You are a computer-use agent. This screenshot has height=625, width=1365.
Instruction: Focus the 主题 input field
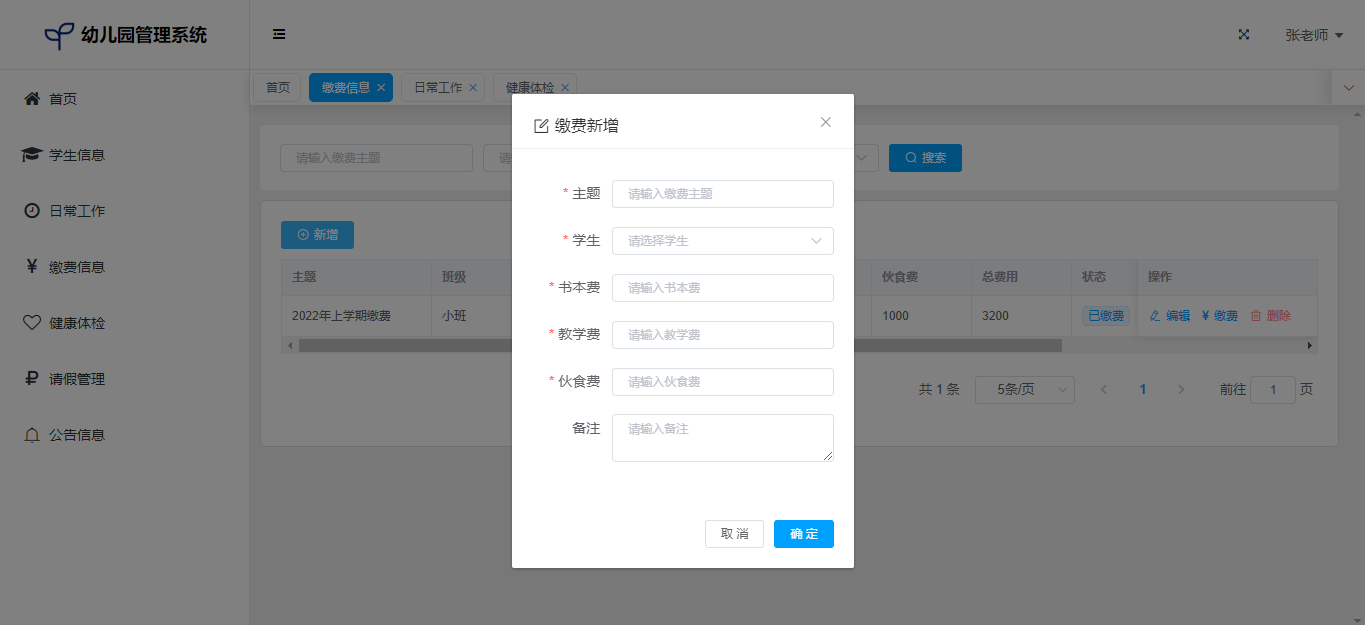(x=722, y=194)
